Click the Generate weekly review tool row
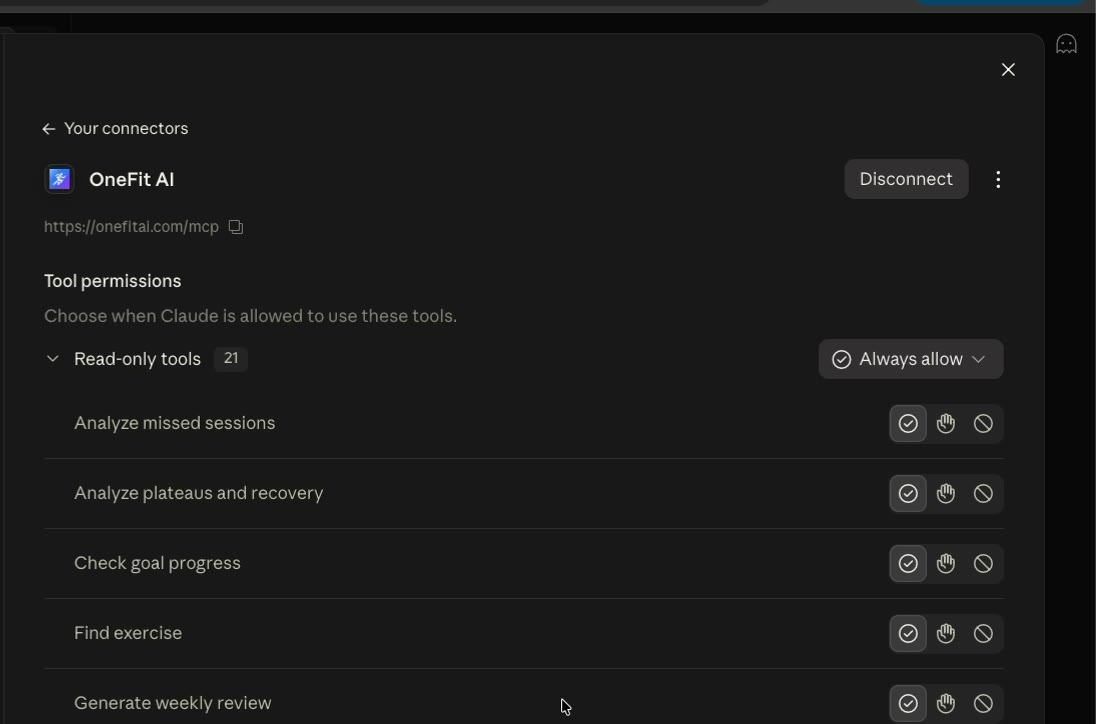This screenshot has width=1096, height=724. point(524,703)
